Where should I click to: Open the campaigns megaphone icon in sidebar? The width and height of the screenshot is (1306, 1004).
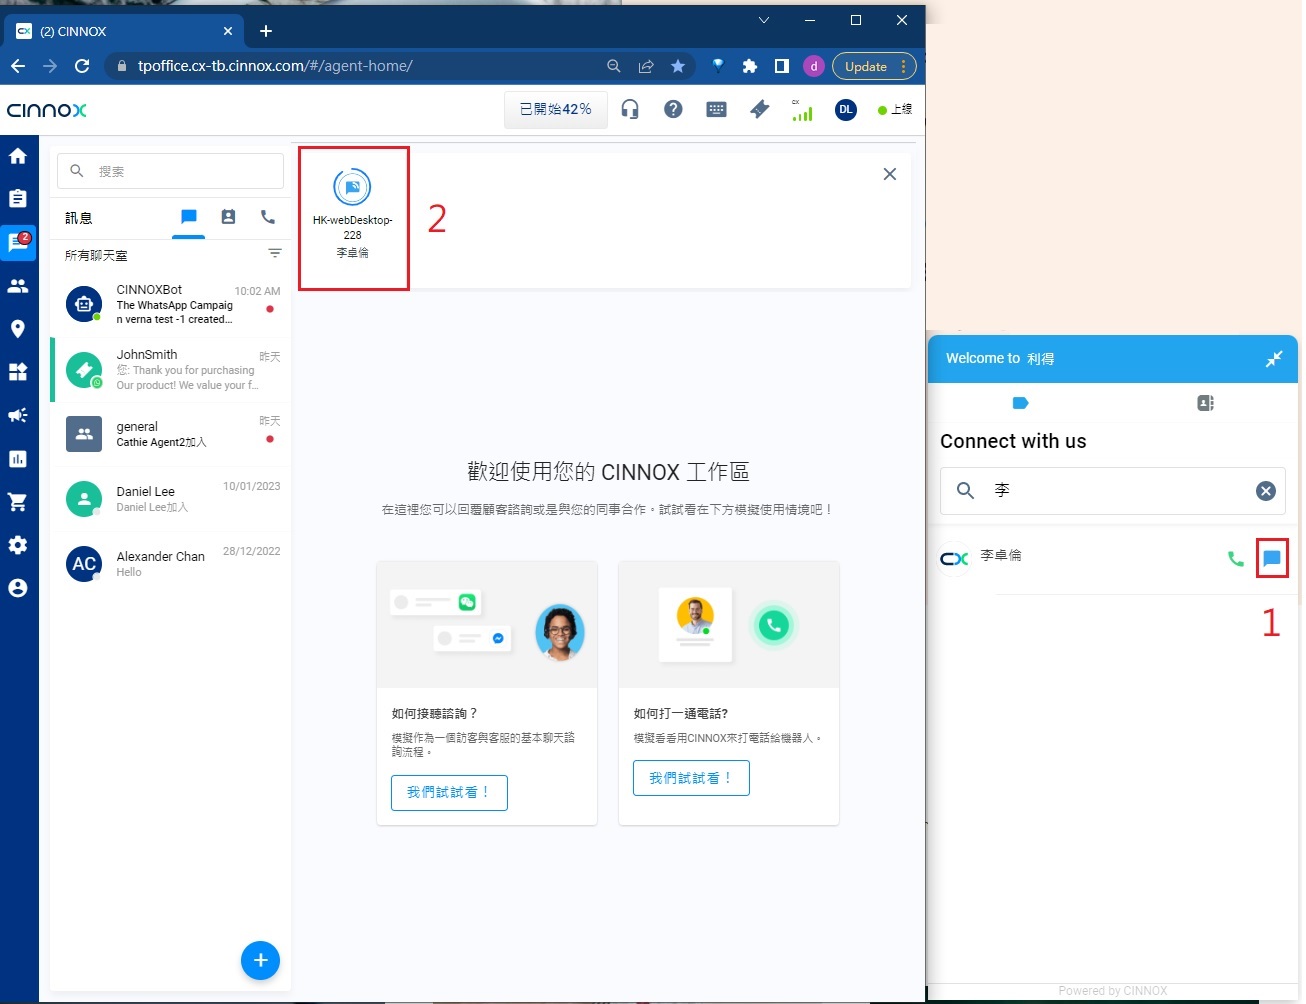click(x=18, y=415)
